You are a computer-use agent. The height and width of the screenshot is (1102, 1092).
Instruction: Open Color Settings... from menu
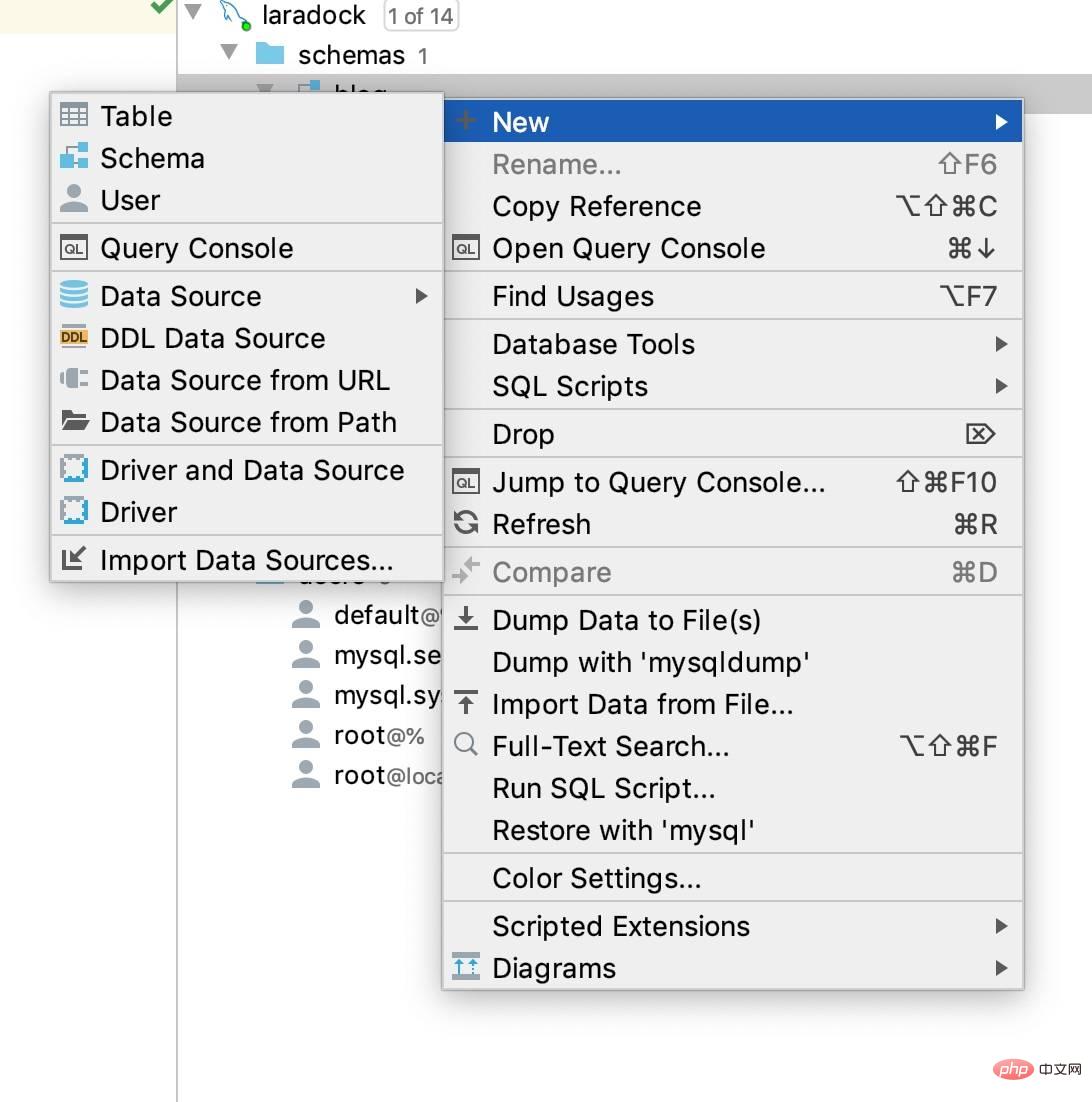coord(733,878)
